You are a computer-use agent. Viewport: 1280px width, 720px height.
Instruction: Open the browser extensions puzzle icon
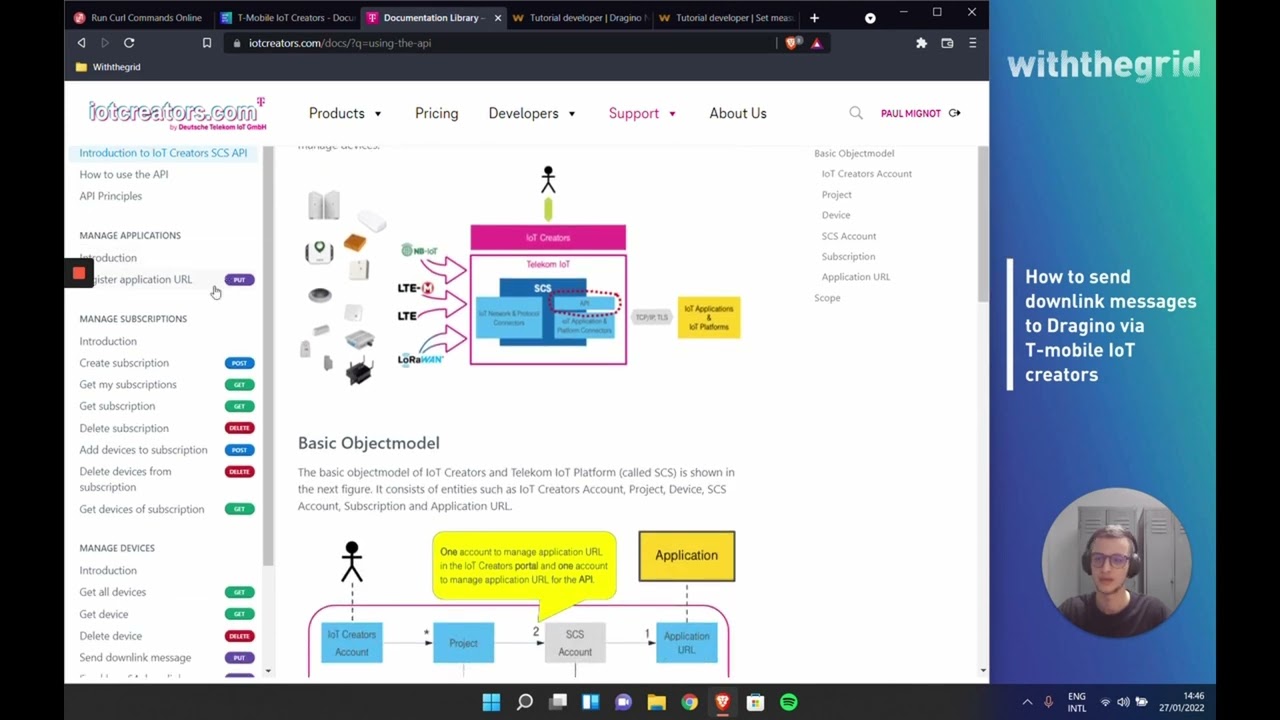coord(921,43)
